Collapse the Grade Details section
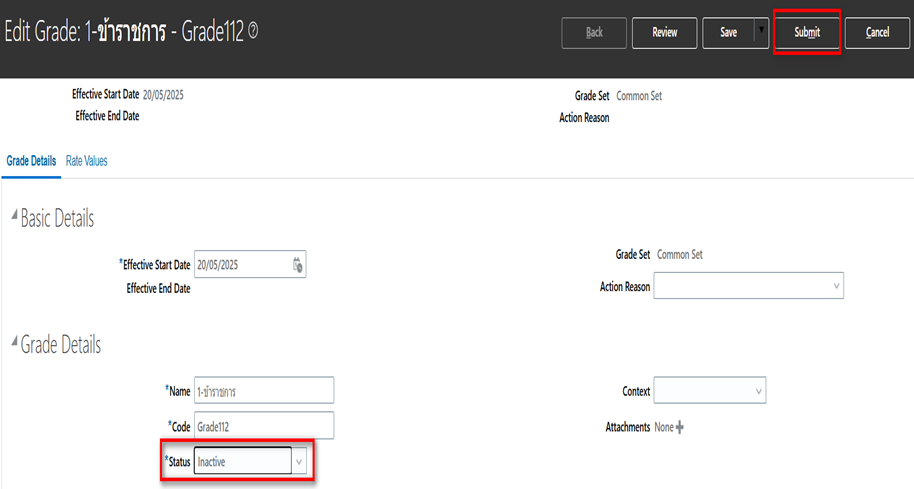914x489 pixels. [x=13, y=345]
